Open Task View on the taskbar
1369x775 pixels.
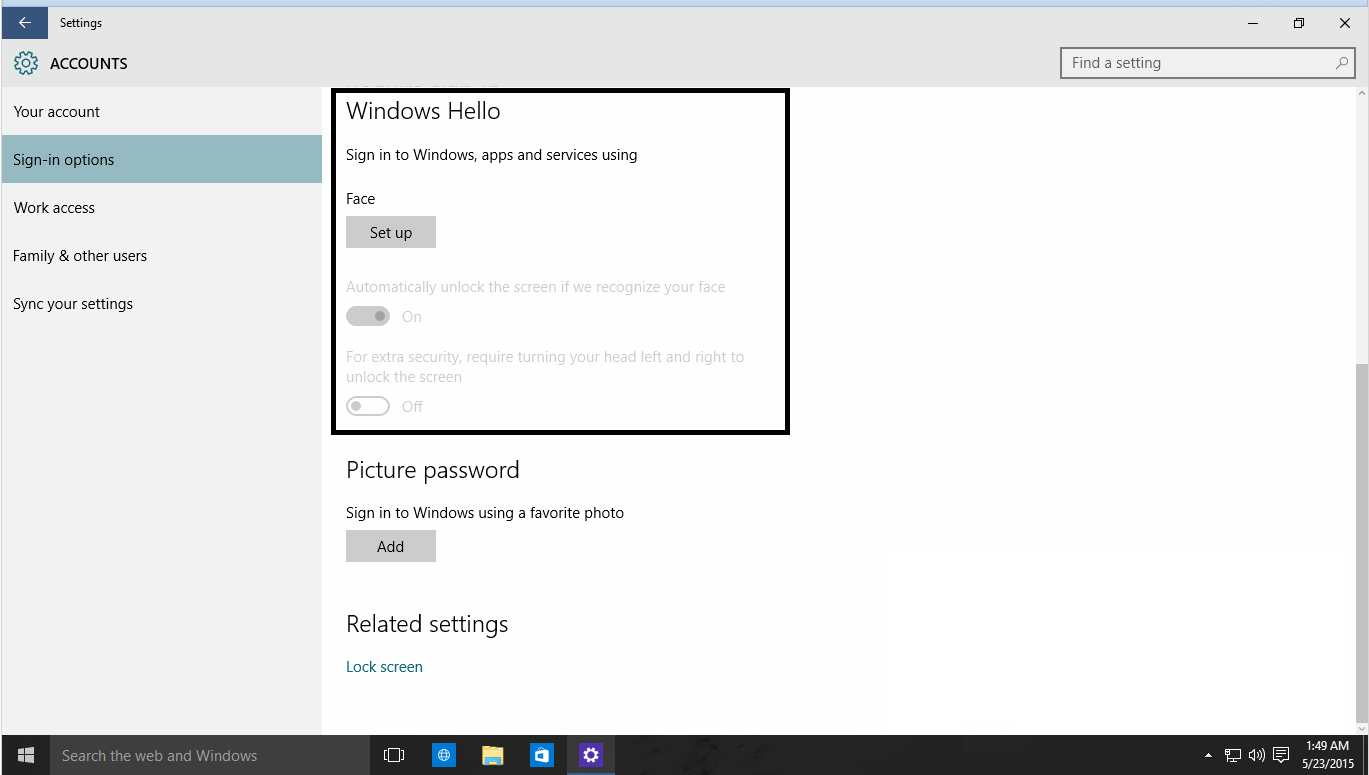[394, 755]
